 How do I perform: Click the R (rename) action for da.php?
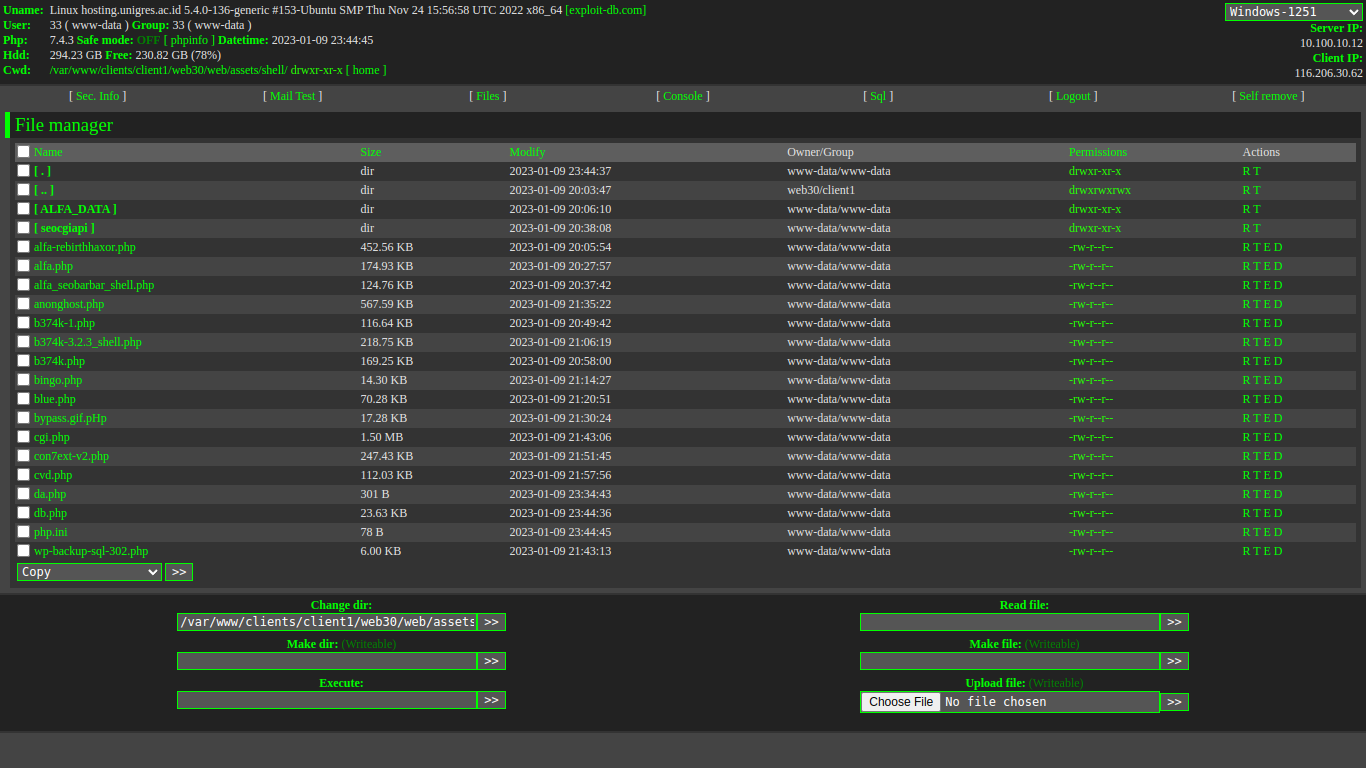[1246, 494]
